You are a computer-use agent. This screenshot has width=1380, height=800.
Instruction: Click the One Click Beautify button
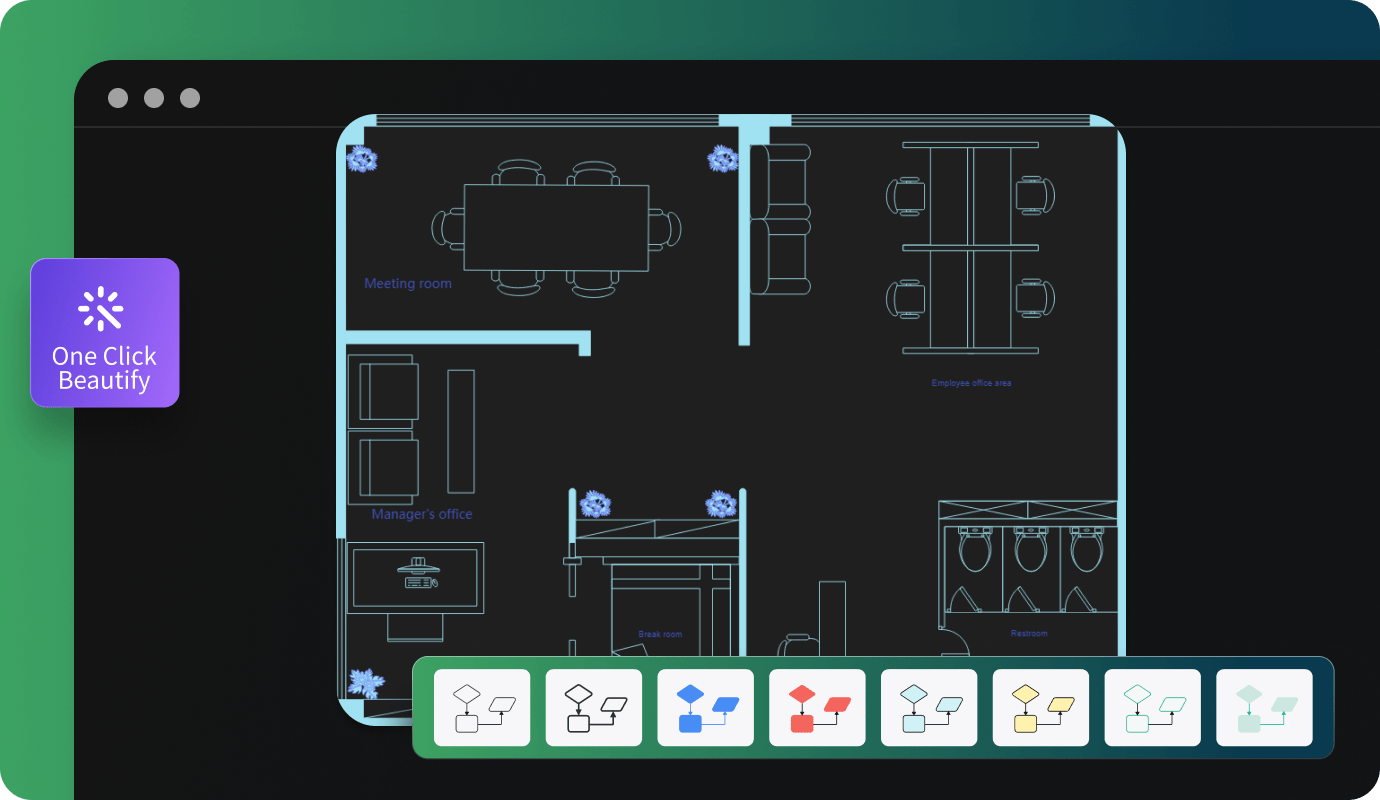point(105,333)
